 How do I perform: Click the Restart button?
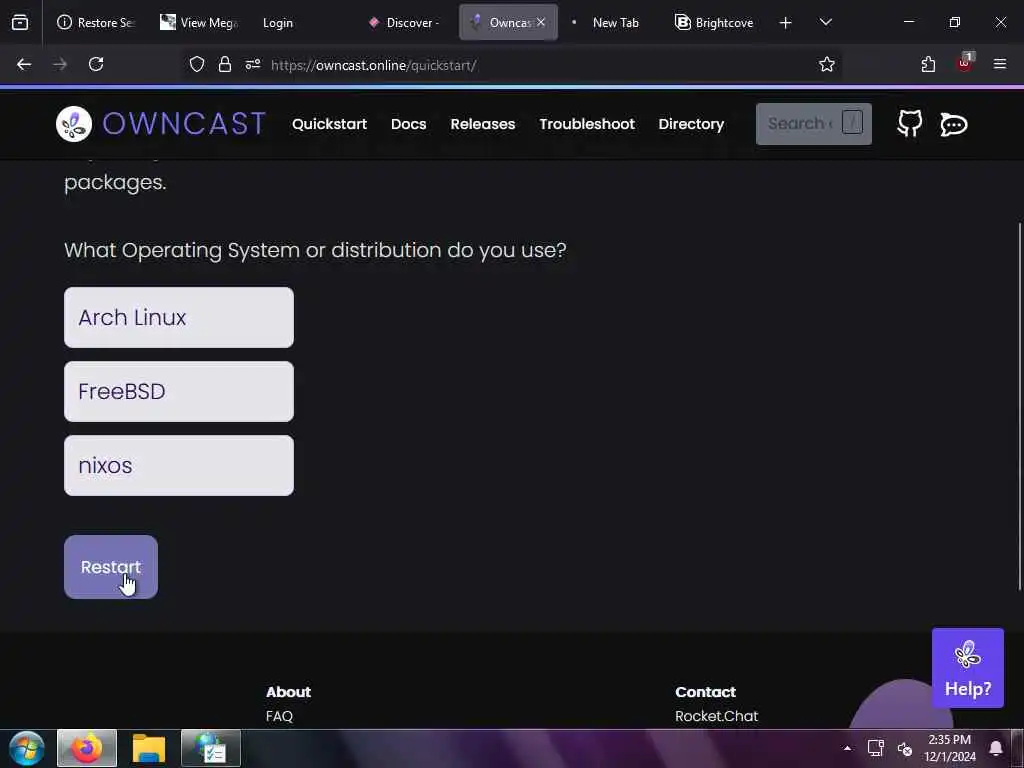pyautogui.click(x=111, y=567)
